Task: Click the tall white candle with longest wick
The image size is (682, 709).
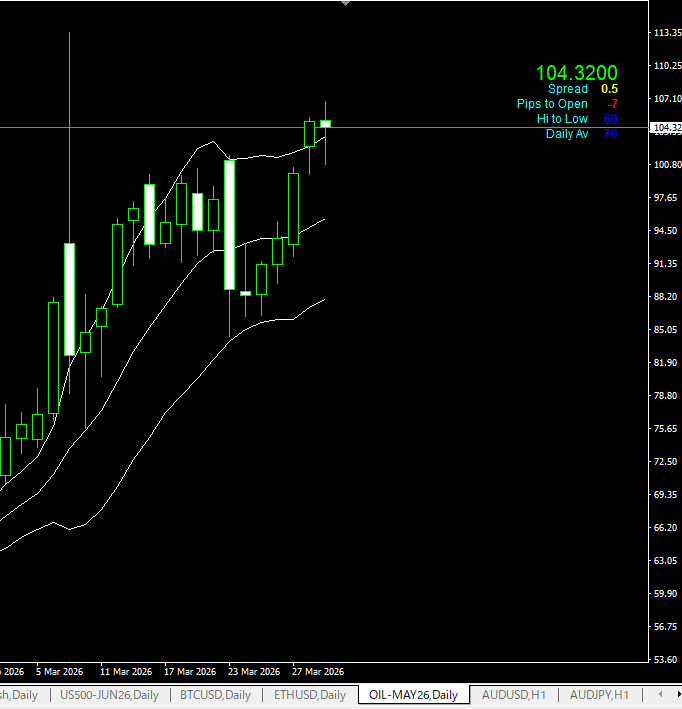Action: pos(69,298)
